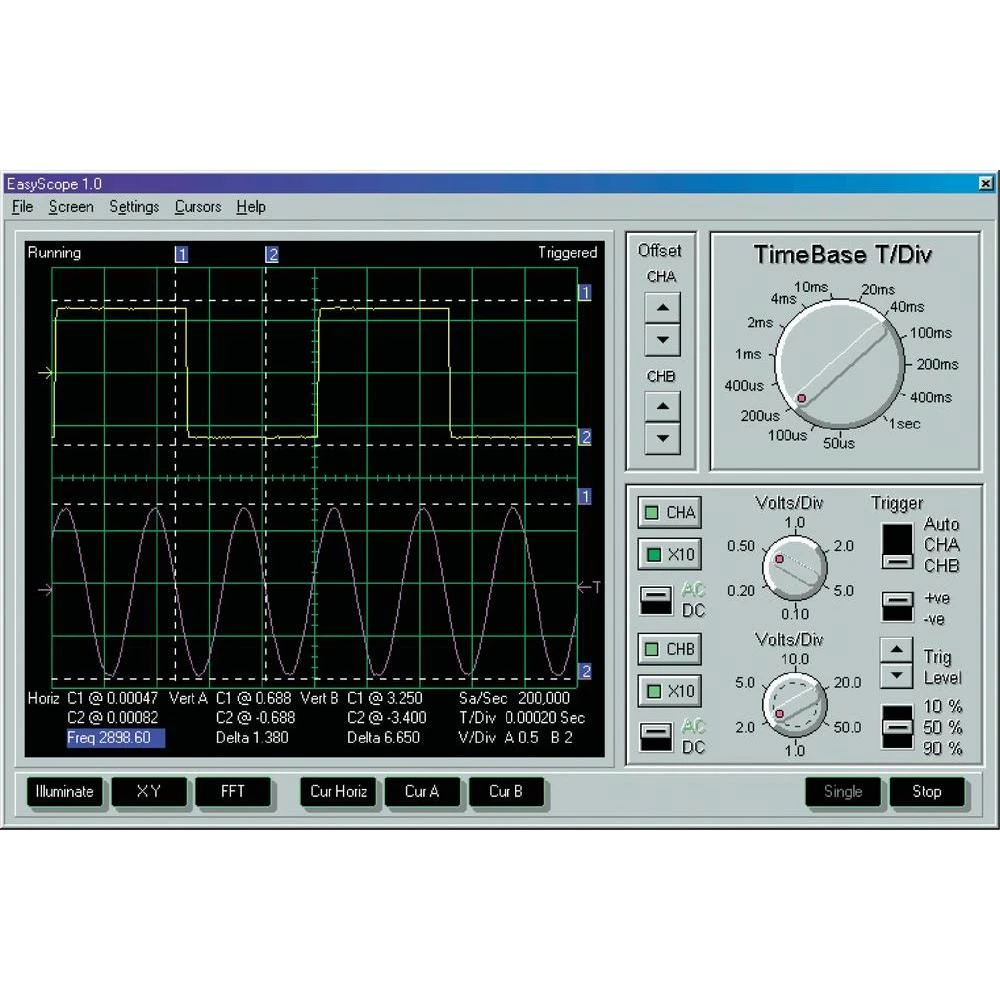
Task: Lower trigger level with down arrow
Action: click(896, 676)
